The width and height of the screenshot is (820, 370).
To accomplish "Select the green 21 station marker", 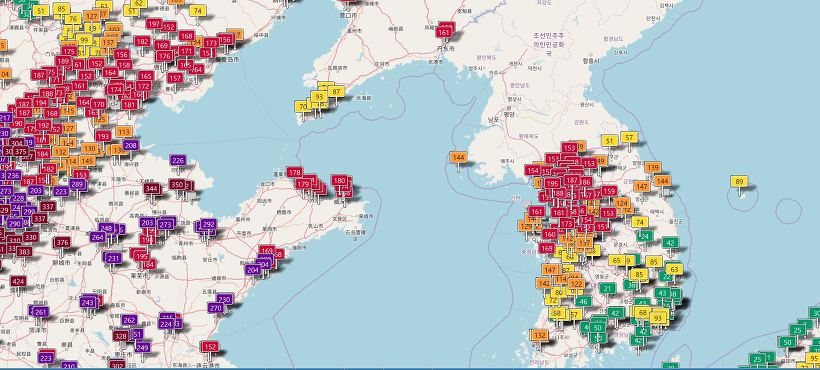I will coord(607,288).
